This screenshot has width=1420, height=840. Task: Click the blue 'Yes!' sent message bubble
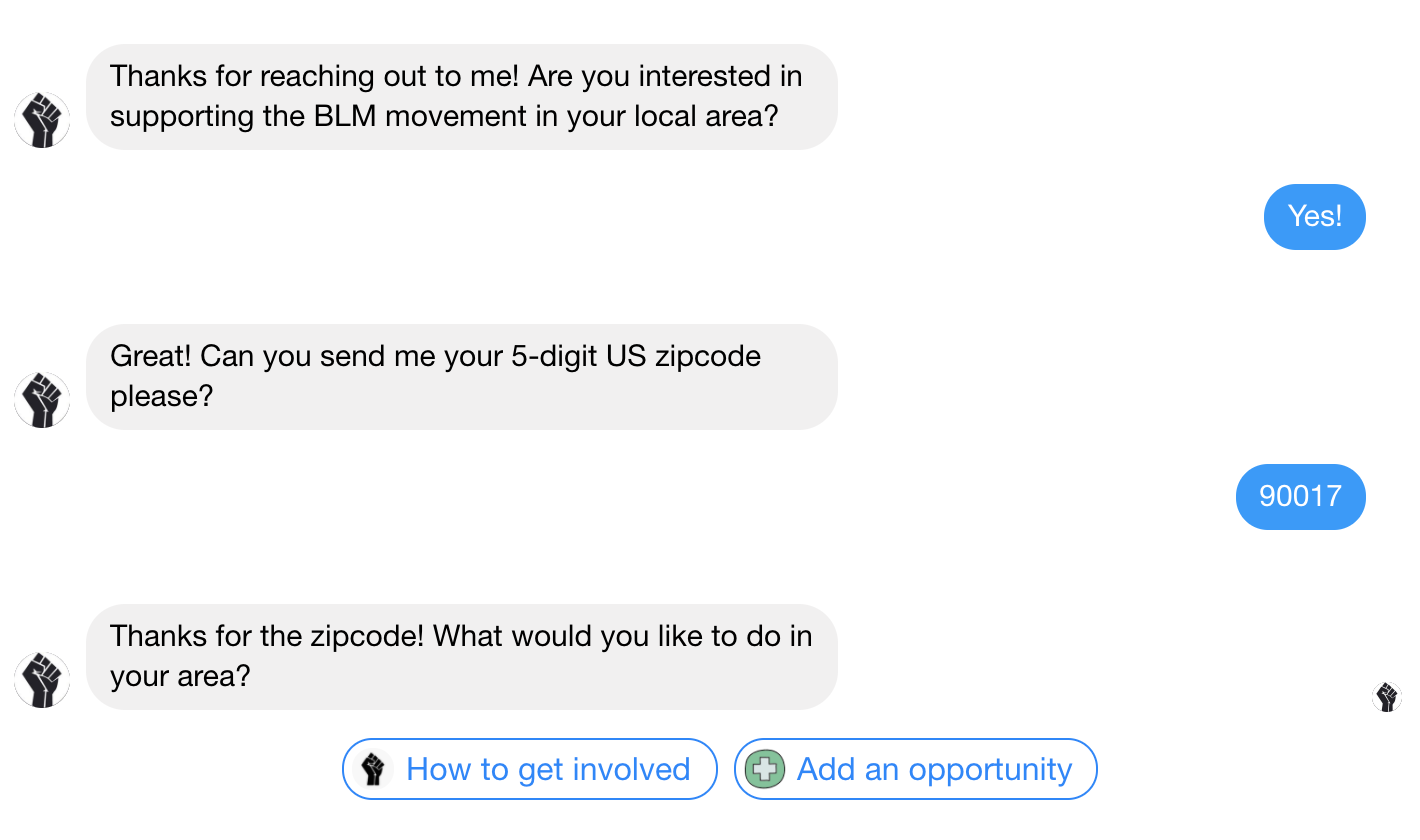click(1315, 216)
